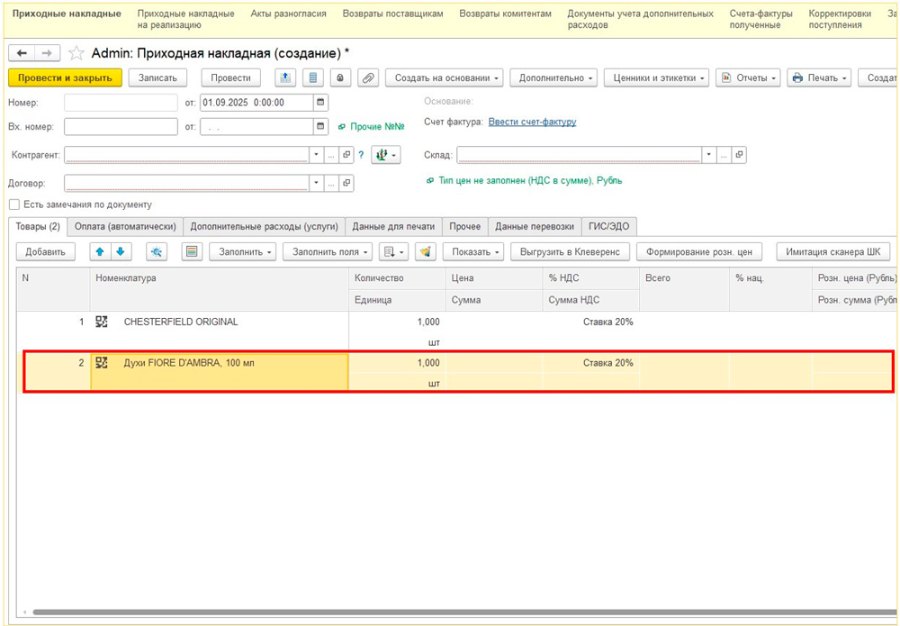Click the Провести button
The image size is (900, 626).
coord(231,78)
